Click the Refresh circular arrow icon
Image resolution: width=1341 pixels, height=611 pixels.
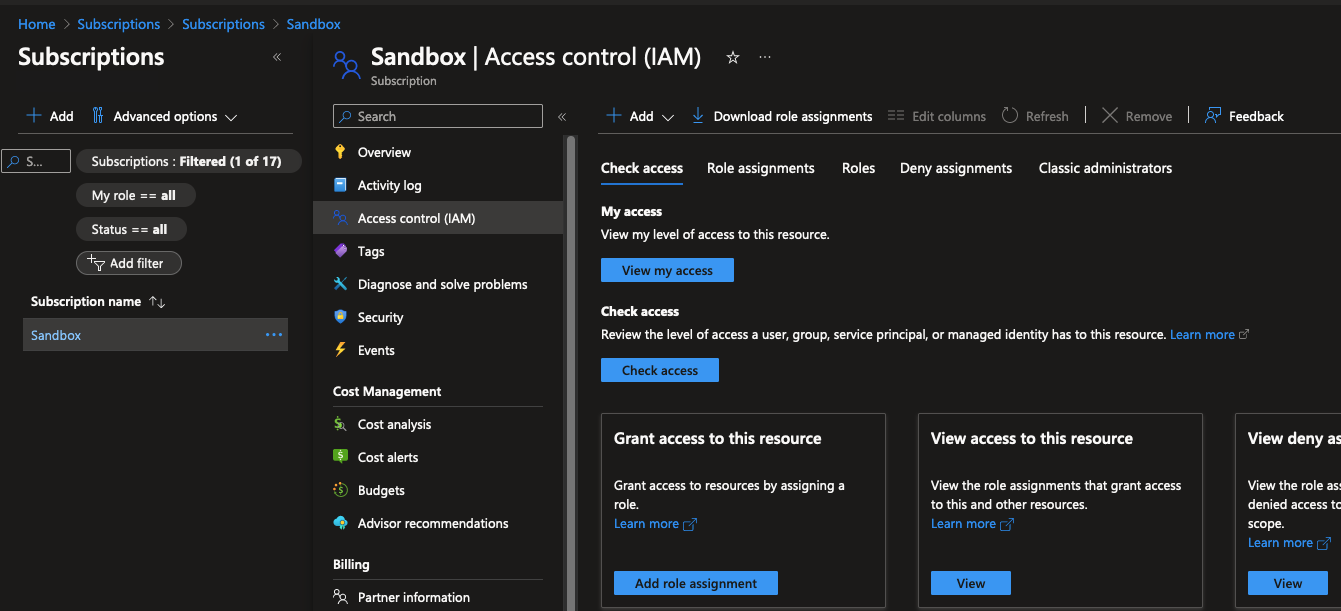(x=1010, y=116)
